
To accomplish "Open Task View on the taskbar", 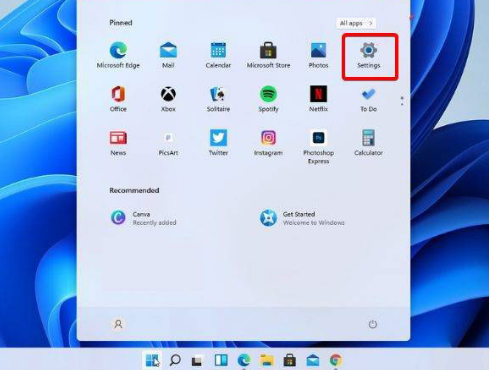I will click(x=197, y=360).
